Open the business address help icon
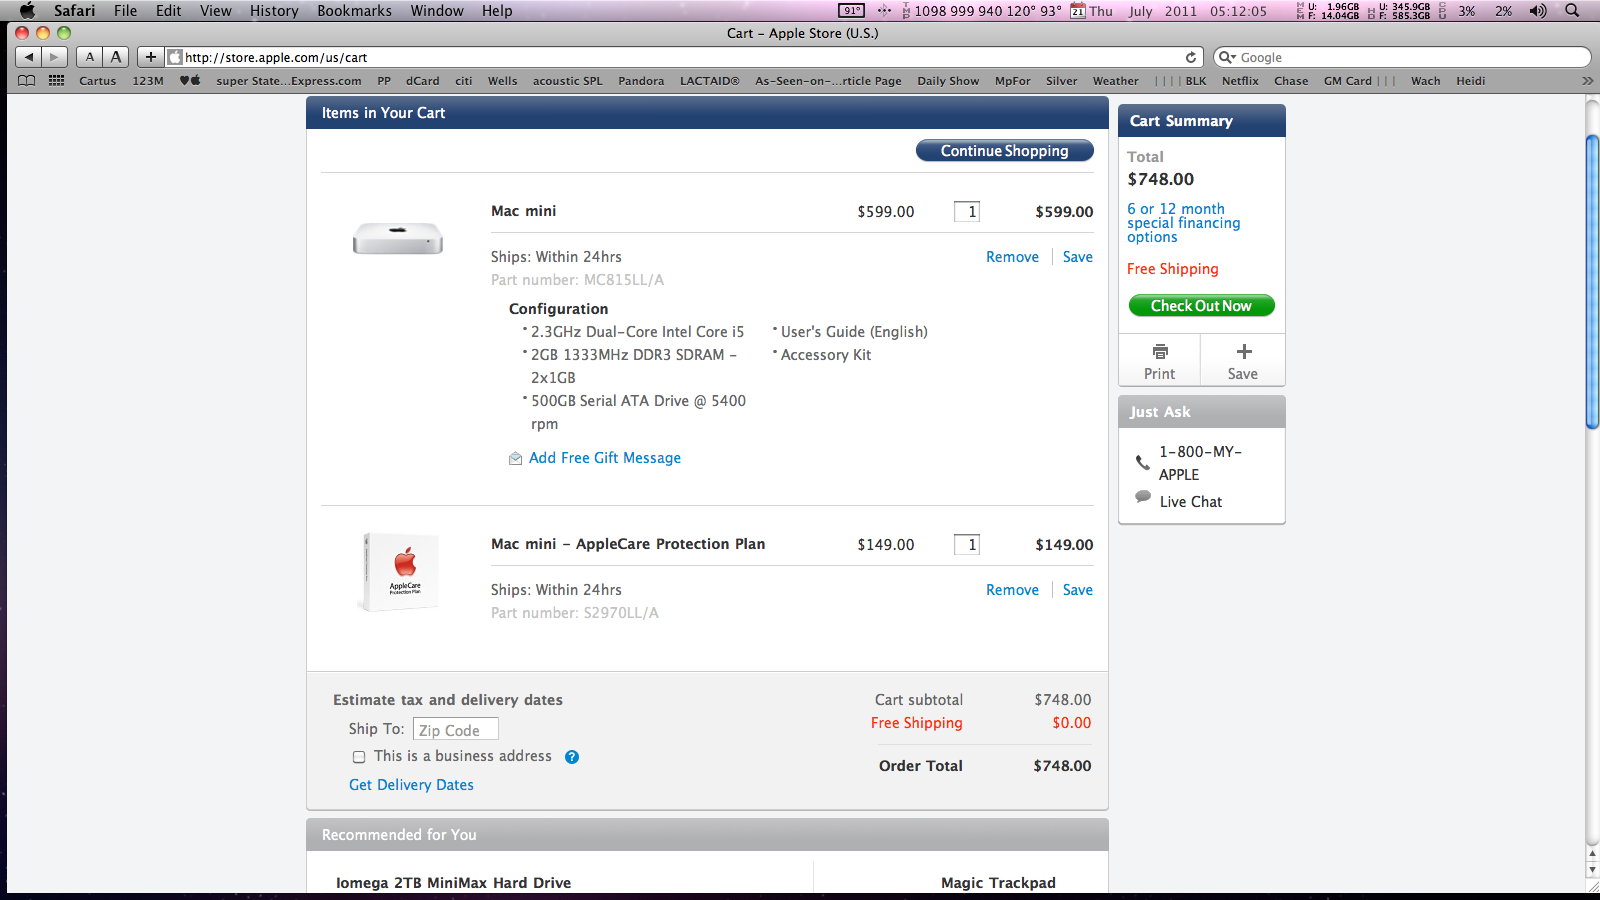The image size is (1600, 900). [572, 757]
